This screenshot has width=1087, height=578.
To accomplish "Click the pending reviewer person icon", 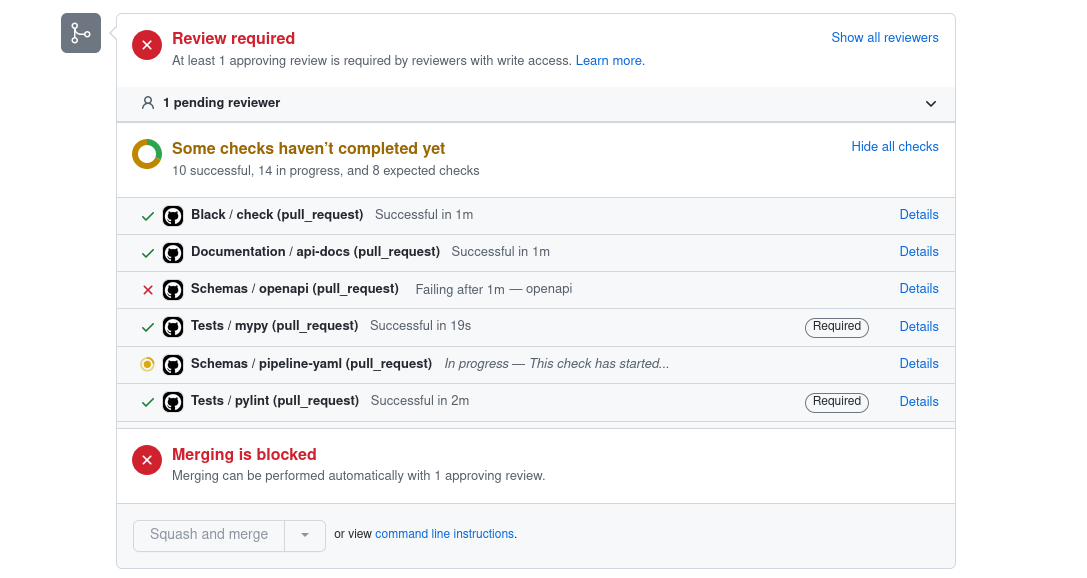I will [149, 103].
